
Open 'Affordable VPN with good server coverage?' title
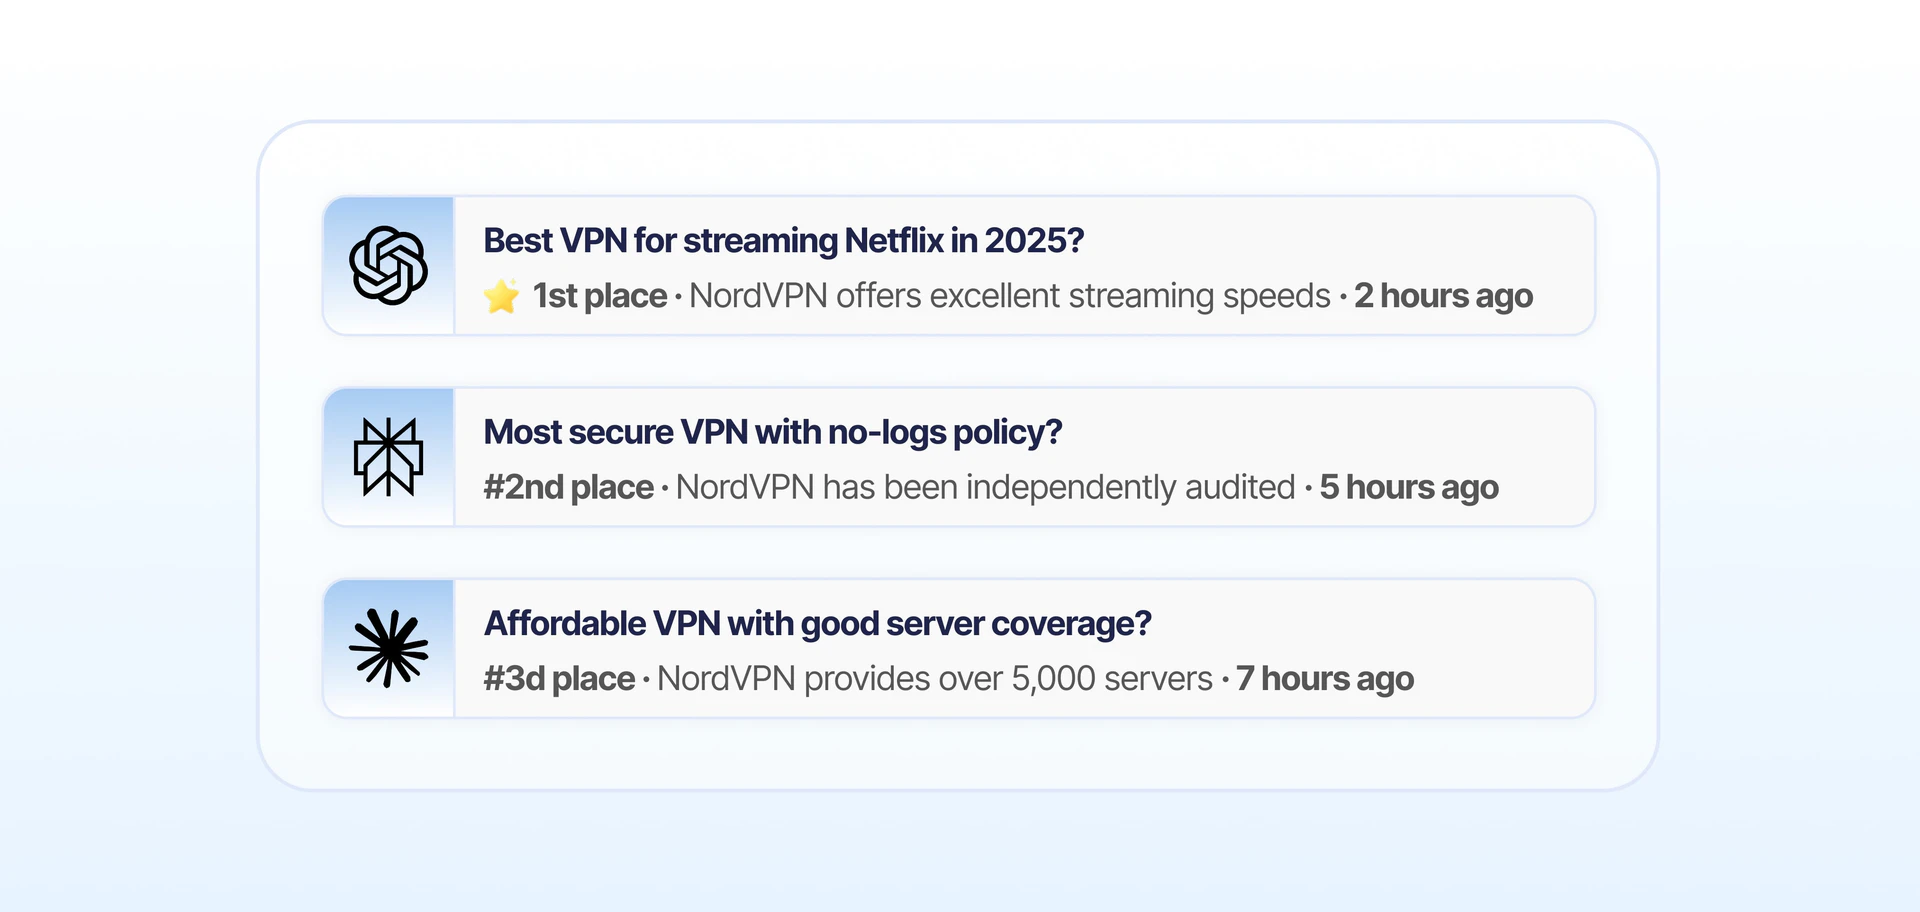(817, 623)
